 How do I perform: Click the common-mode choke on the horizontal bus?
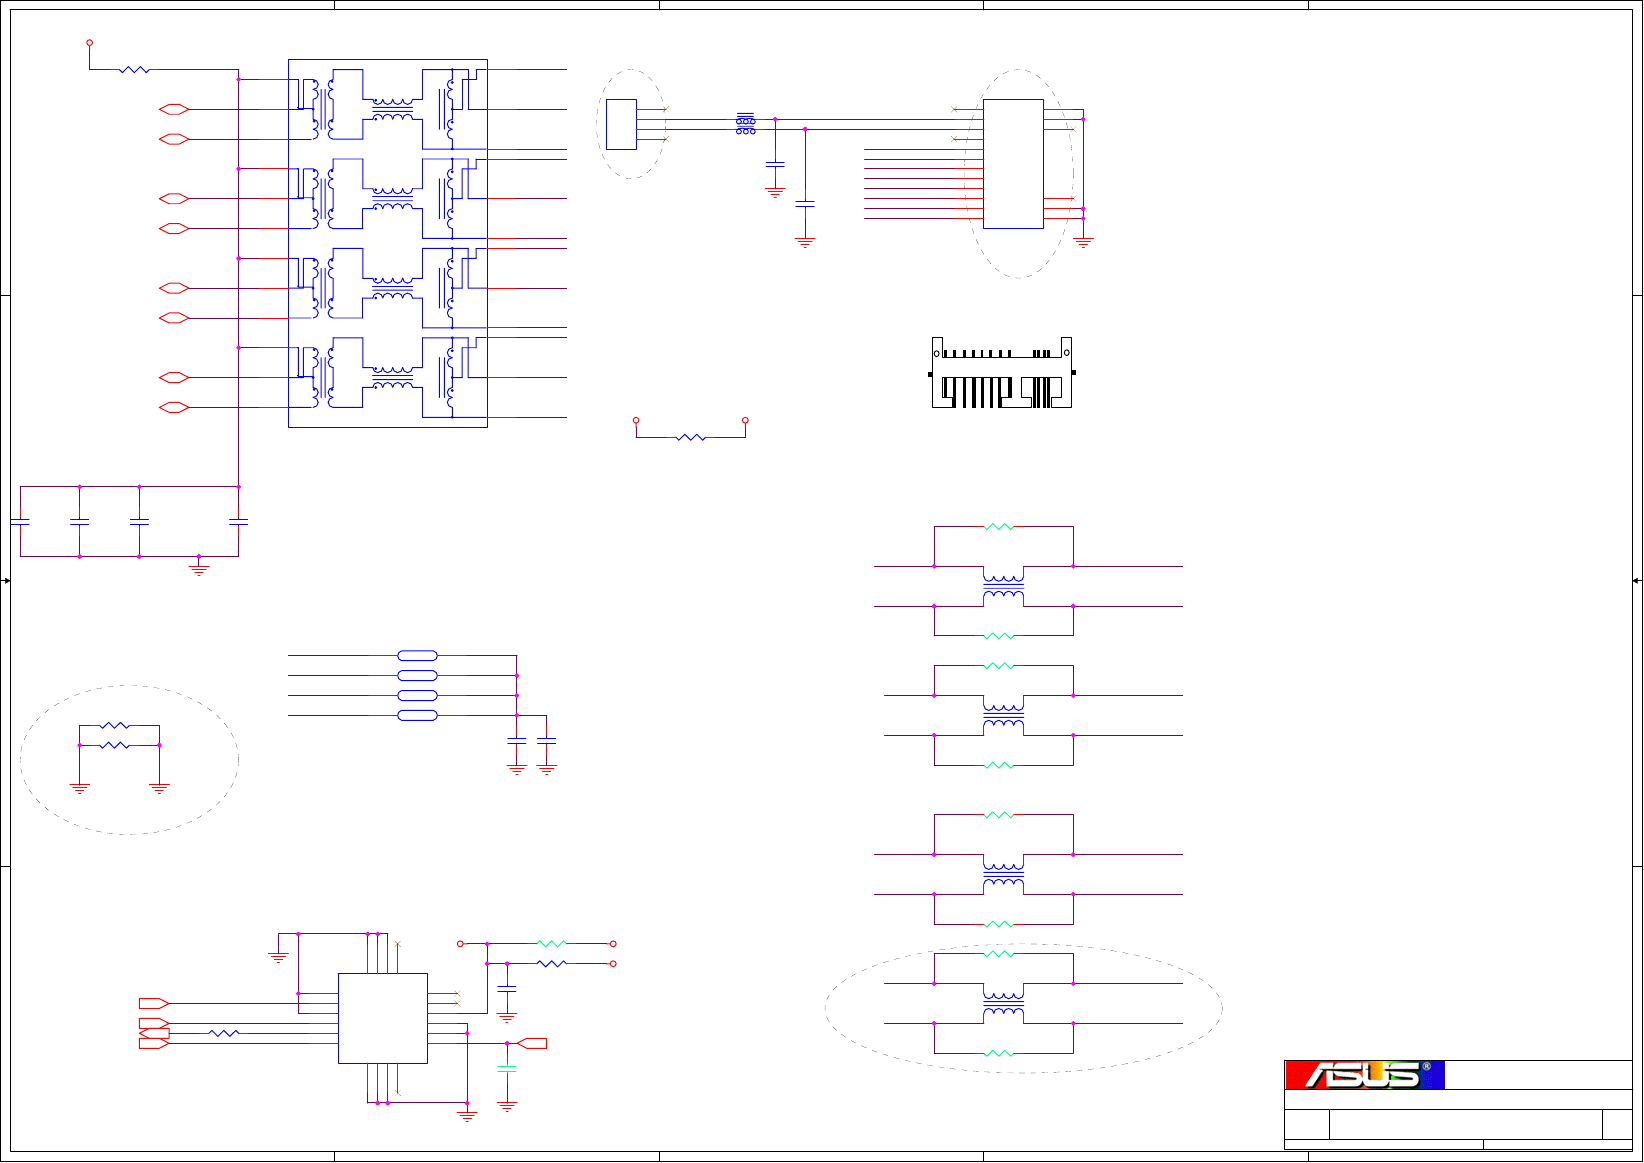click(x=745, y=124)
